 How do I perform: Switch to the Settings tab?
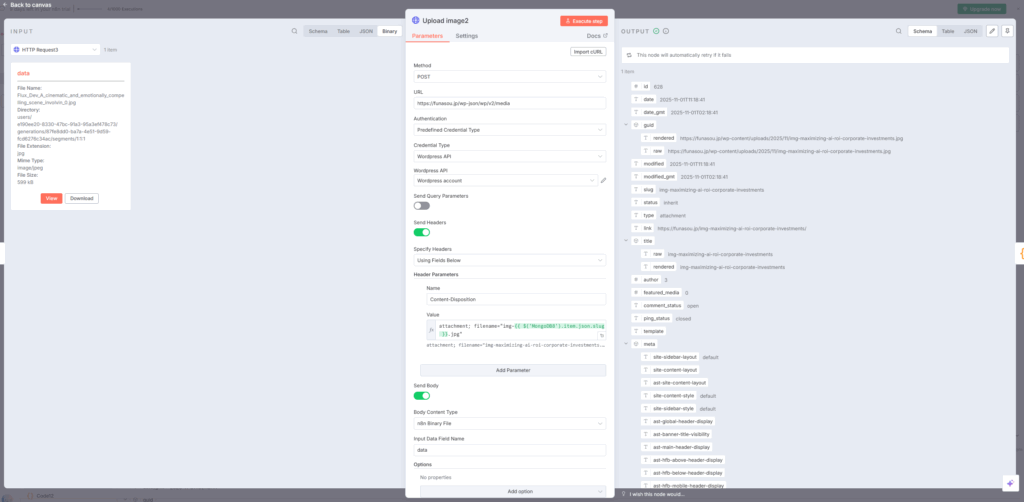(467, 35)
